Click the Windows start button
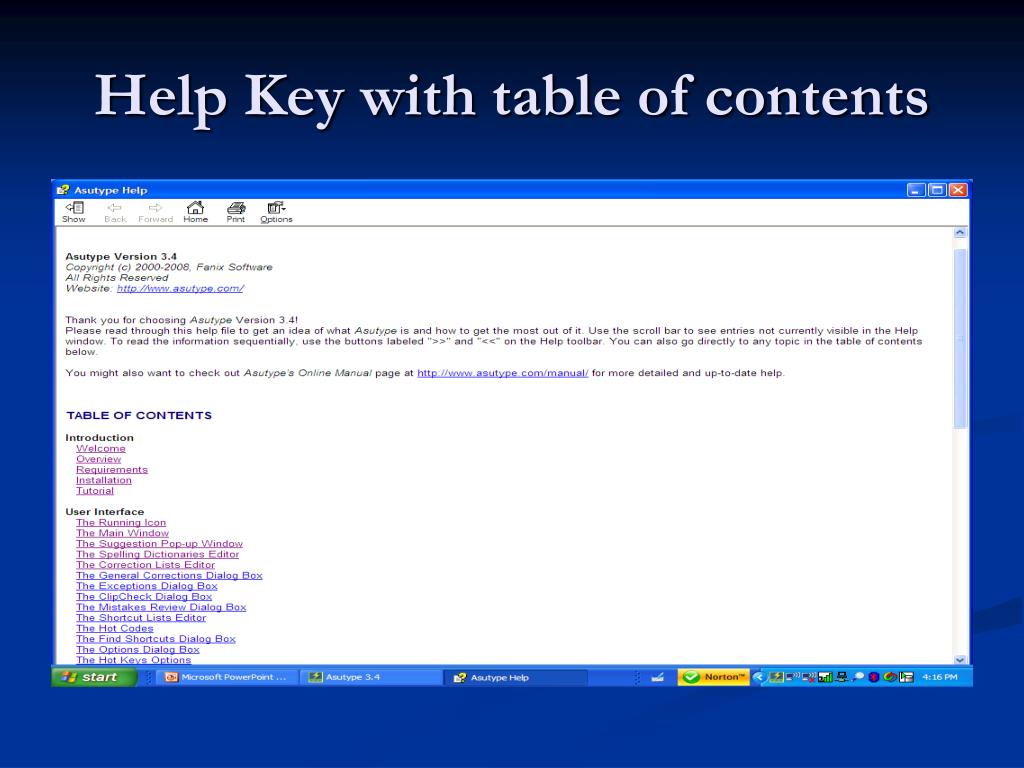The image size is (1024, 768). (x=94, y=677)
